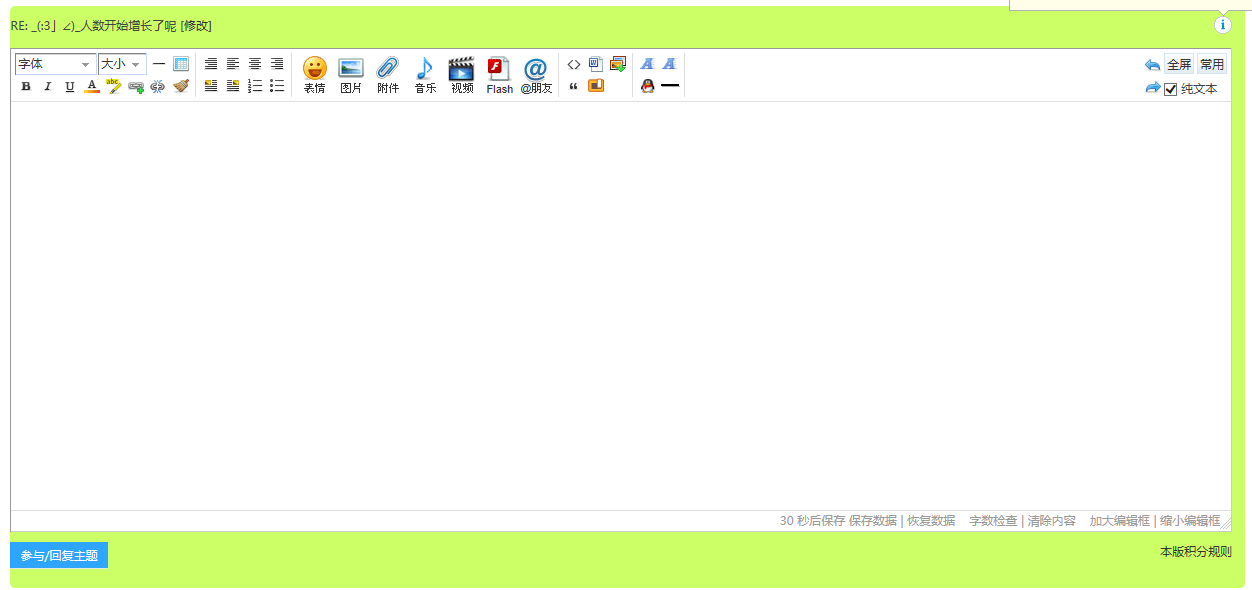The width and height of the screenshot is (1252, 590).
Task: Insert a bulleted list
Action: click(x=277, y=86)
